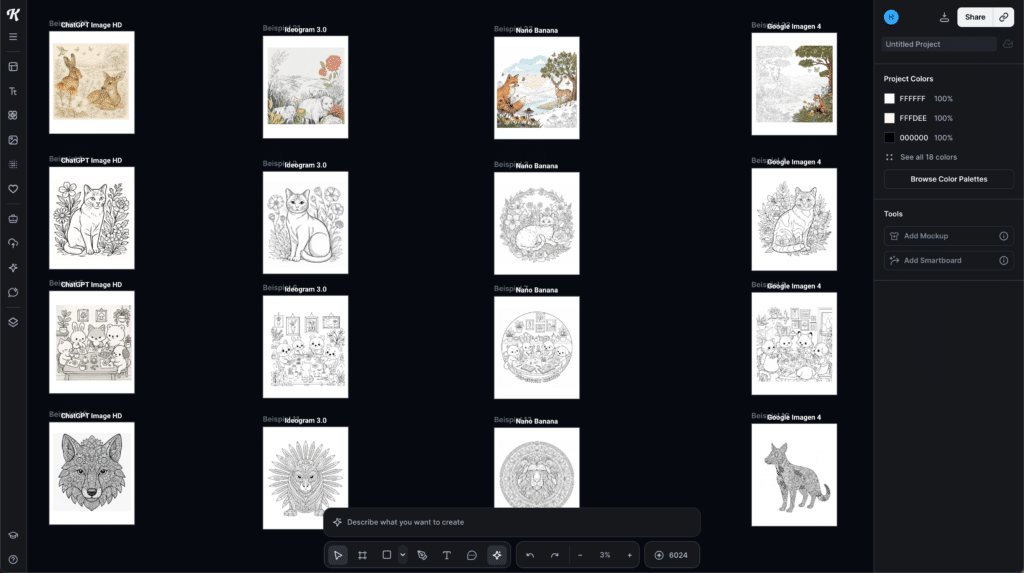Choose the artboard frame tool
Screen dimensions: 1024x573
(x=363, y=555)
